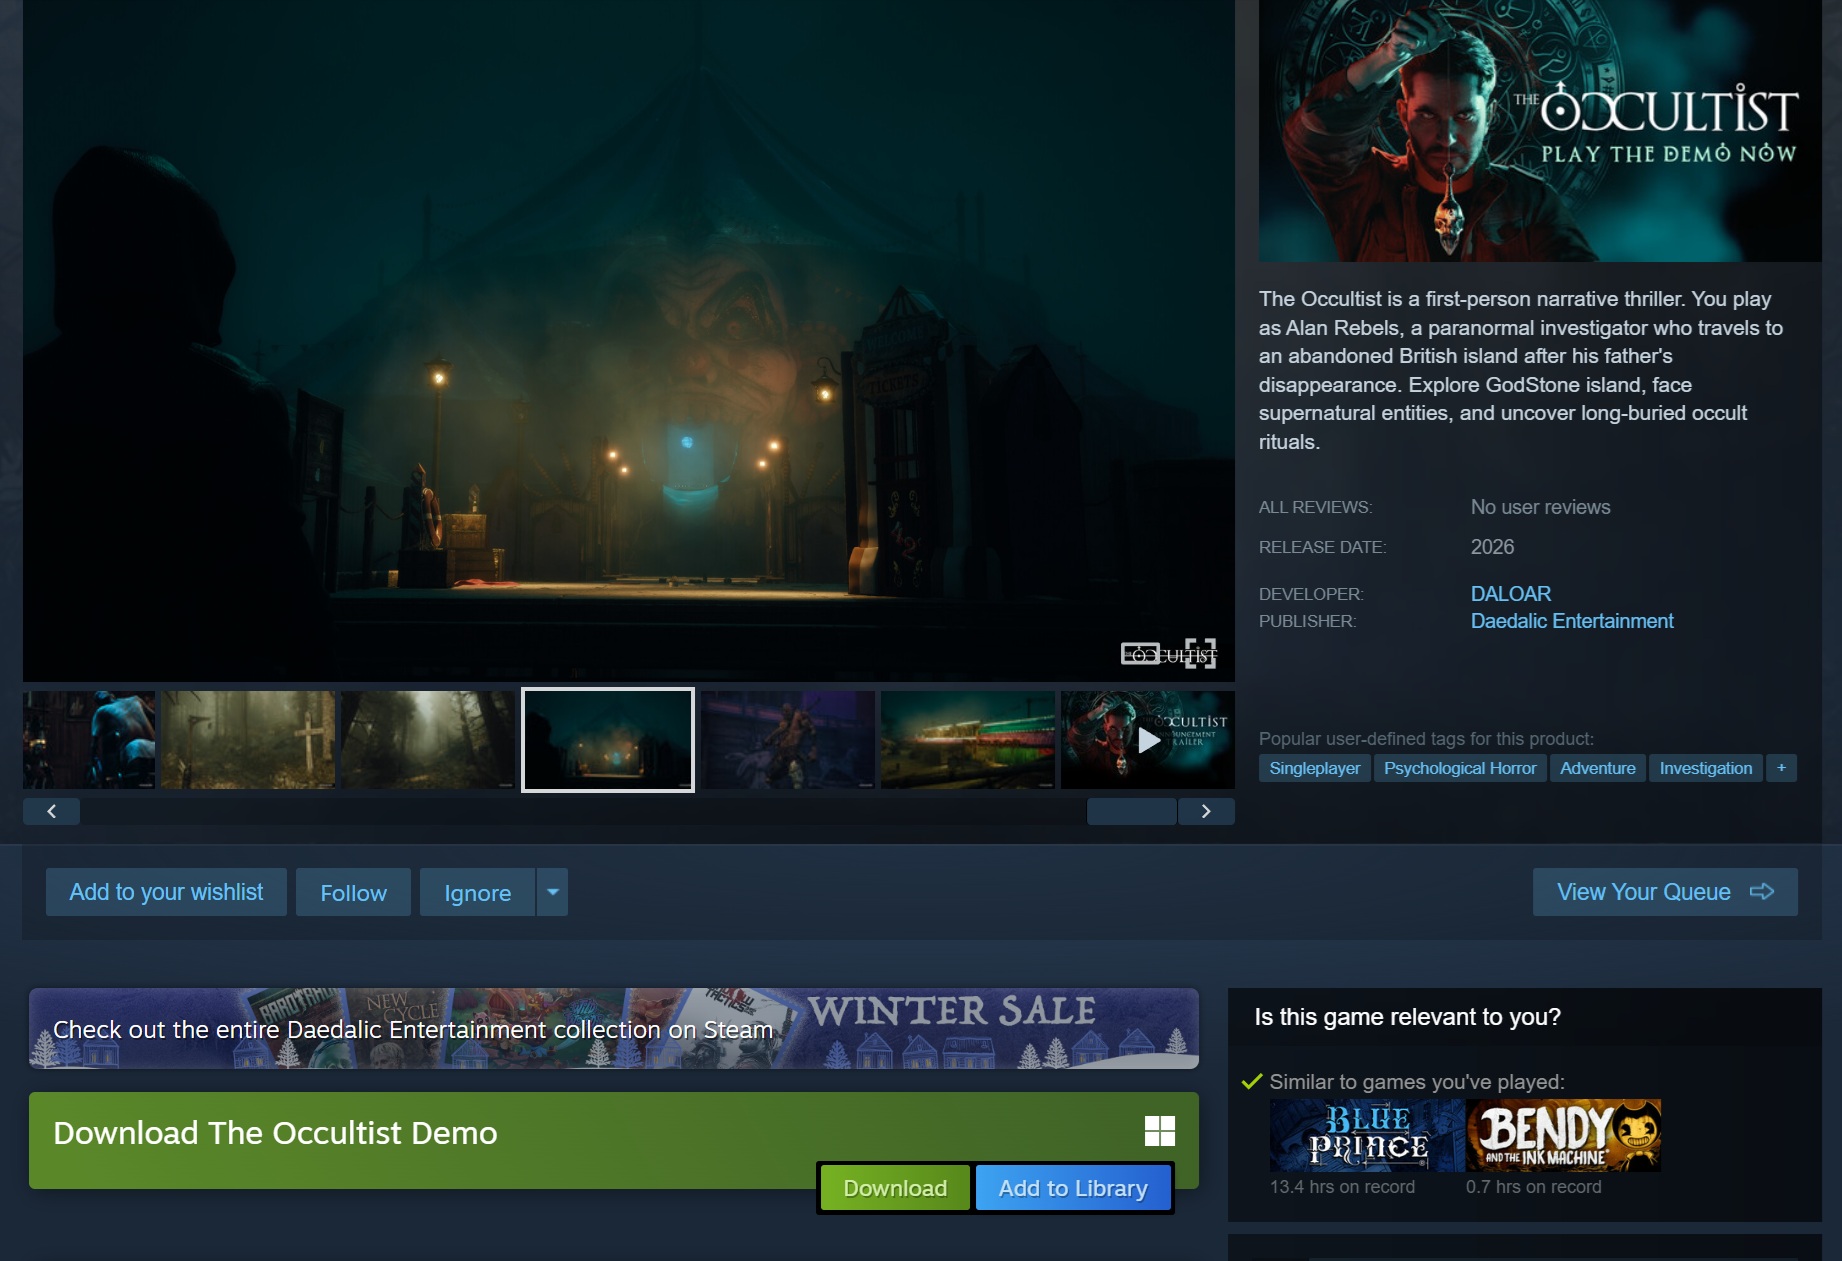Open View Your Queue
The image size is (1842, 1261).
(1665, 892)
